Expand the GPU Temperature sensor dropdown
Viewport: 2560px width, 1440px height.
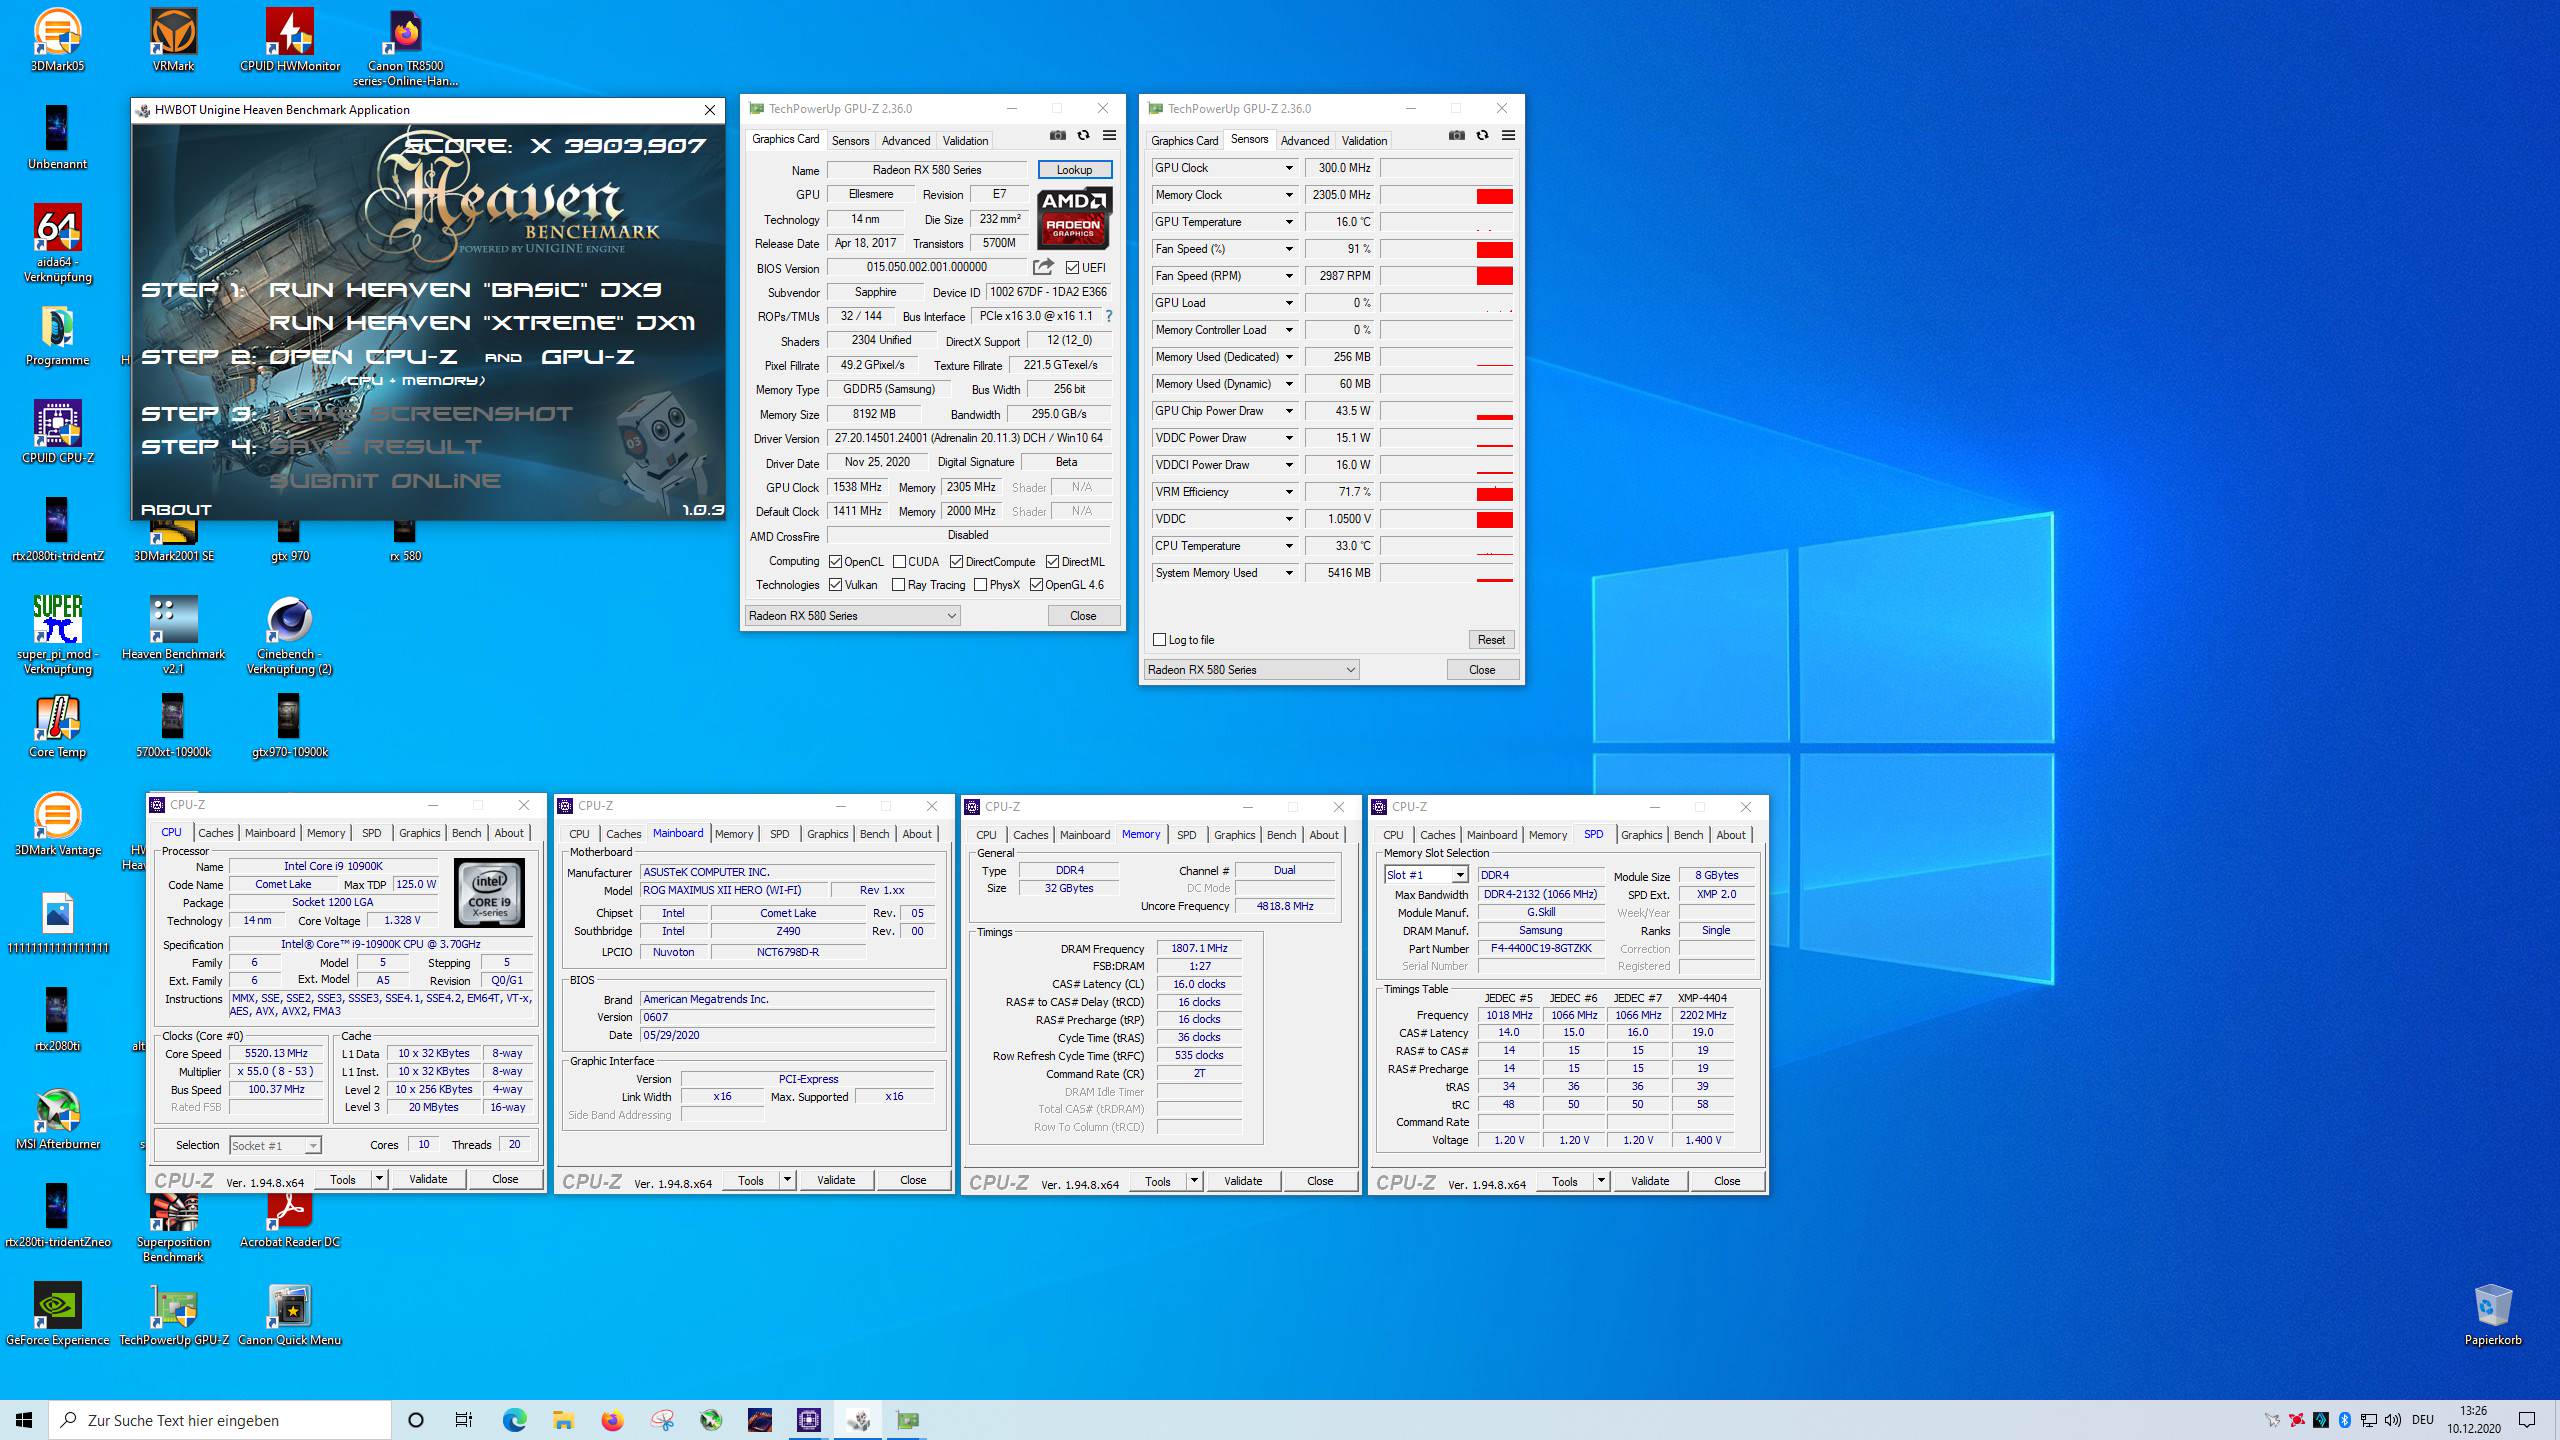(1289, 222)
